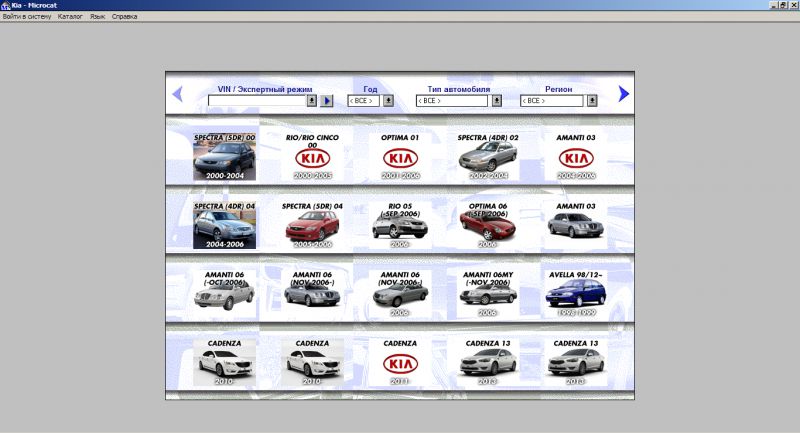Image resolution: width=800 pixels, height=433 pixels.
Task: Select Spectra (5DR) 00 model
Action: [224, 157]
